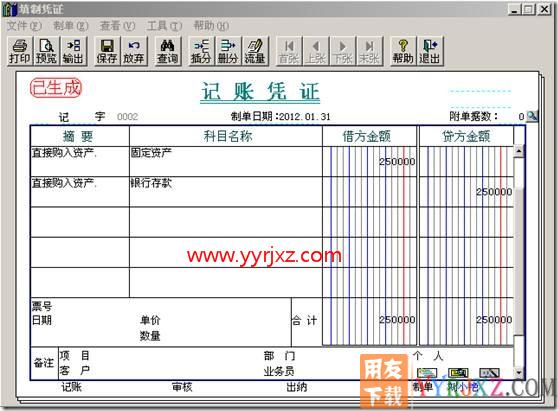Click debit amount 250000 for 固定资产
Viewport: 558px width, 411px height.
click(x=397, y=162)
